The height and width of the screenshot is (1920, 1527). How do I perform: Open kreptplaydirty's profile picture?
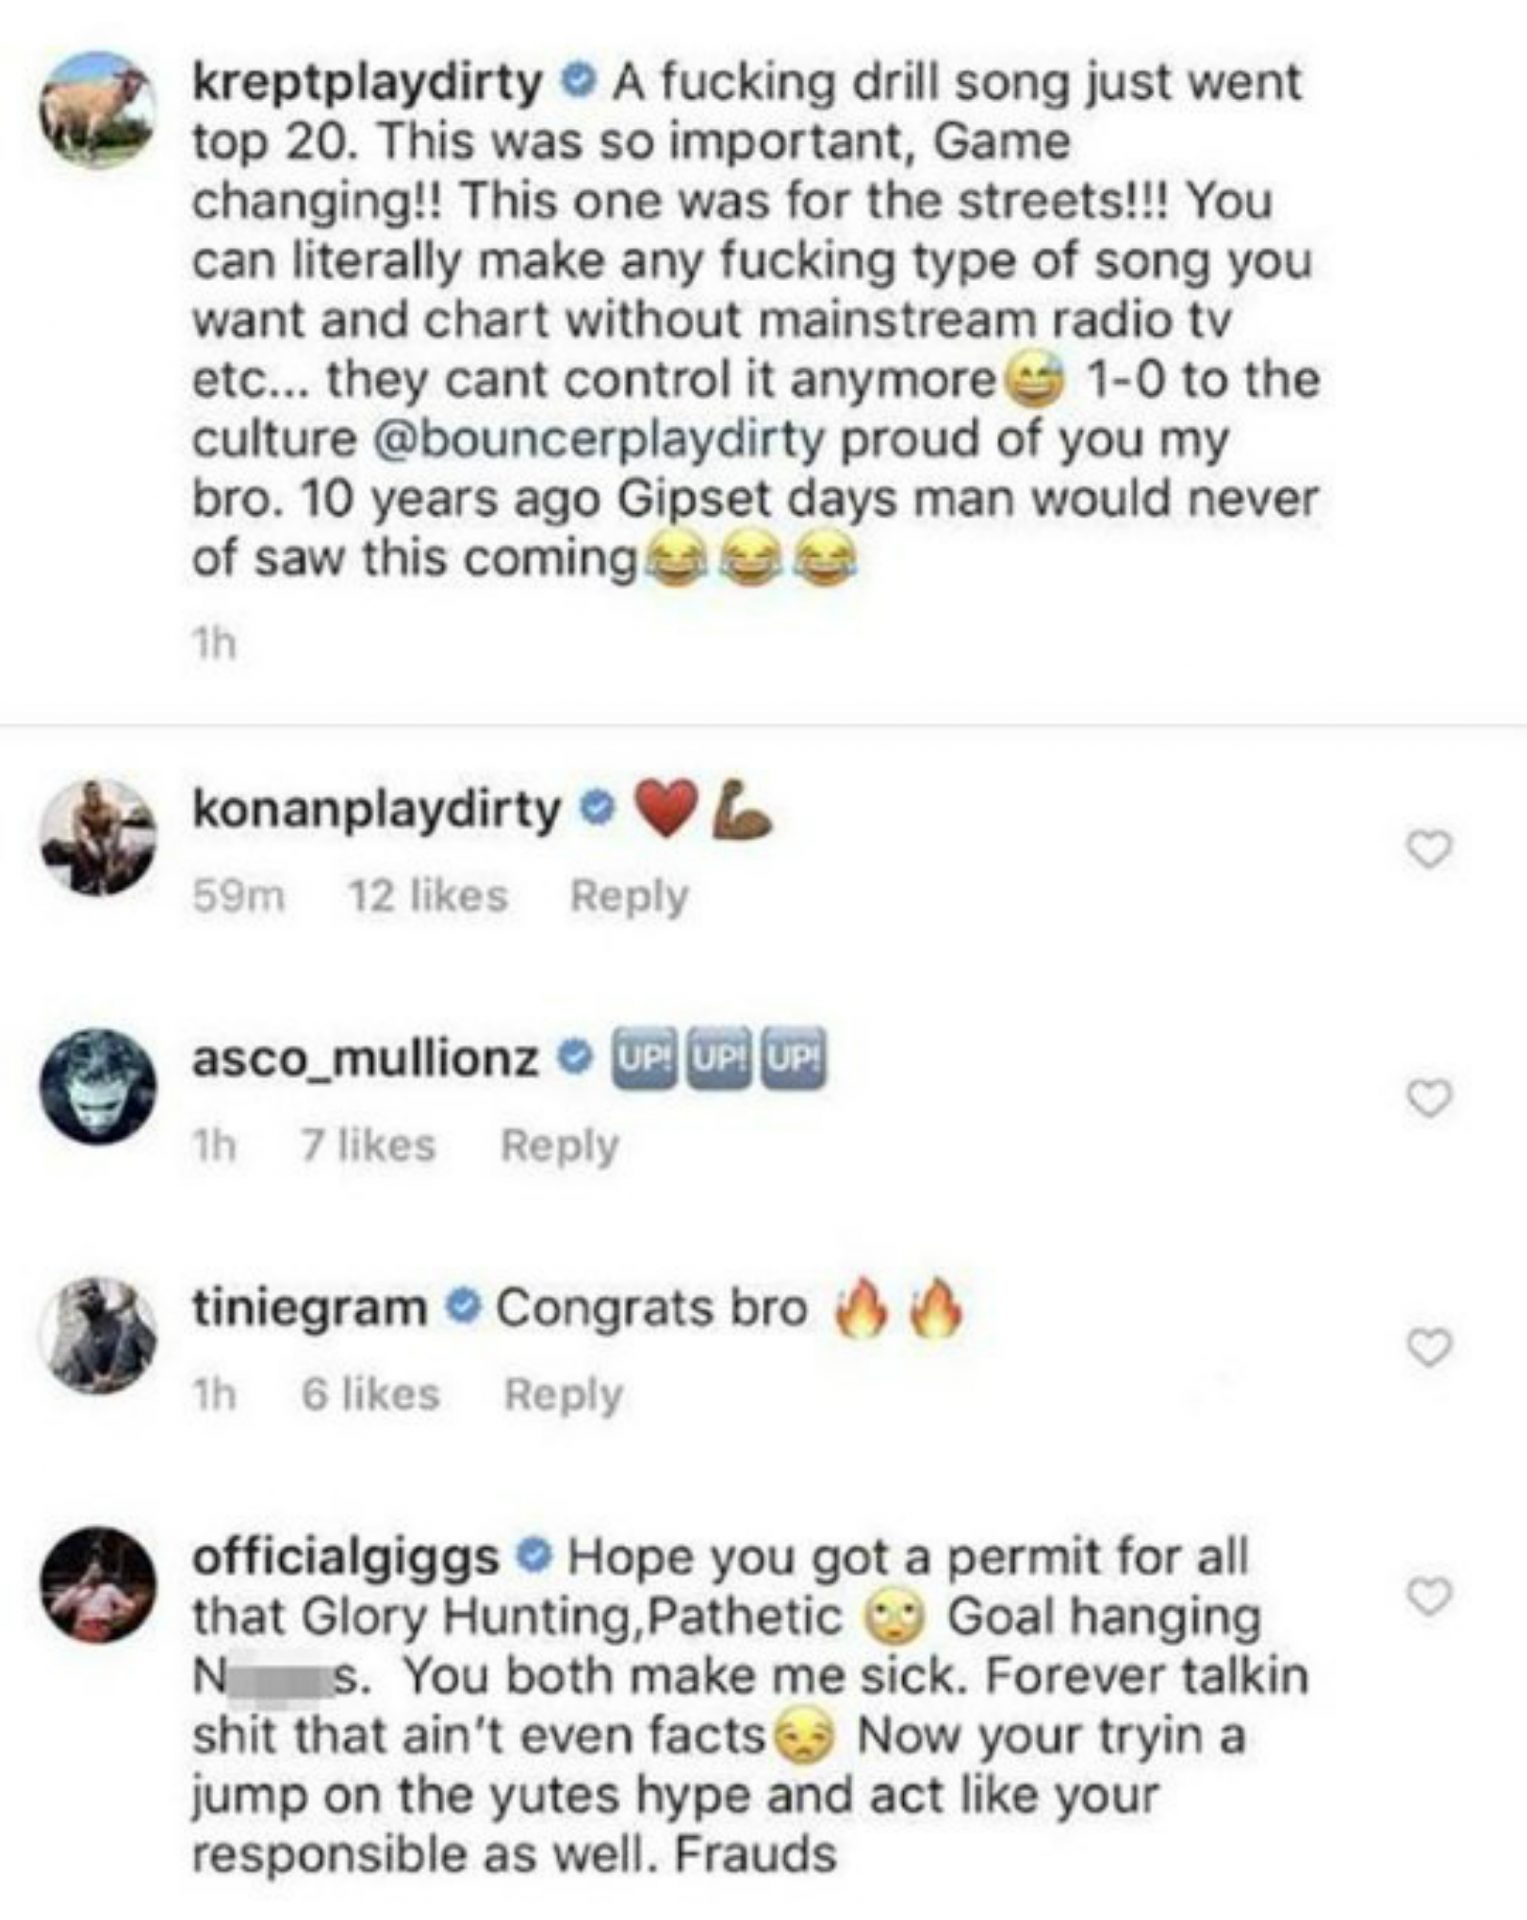pos(98,110)
